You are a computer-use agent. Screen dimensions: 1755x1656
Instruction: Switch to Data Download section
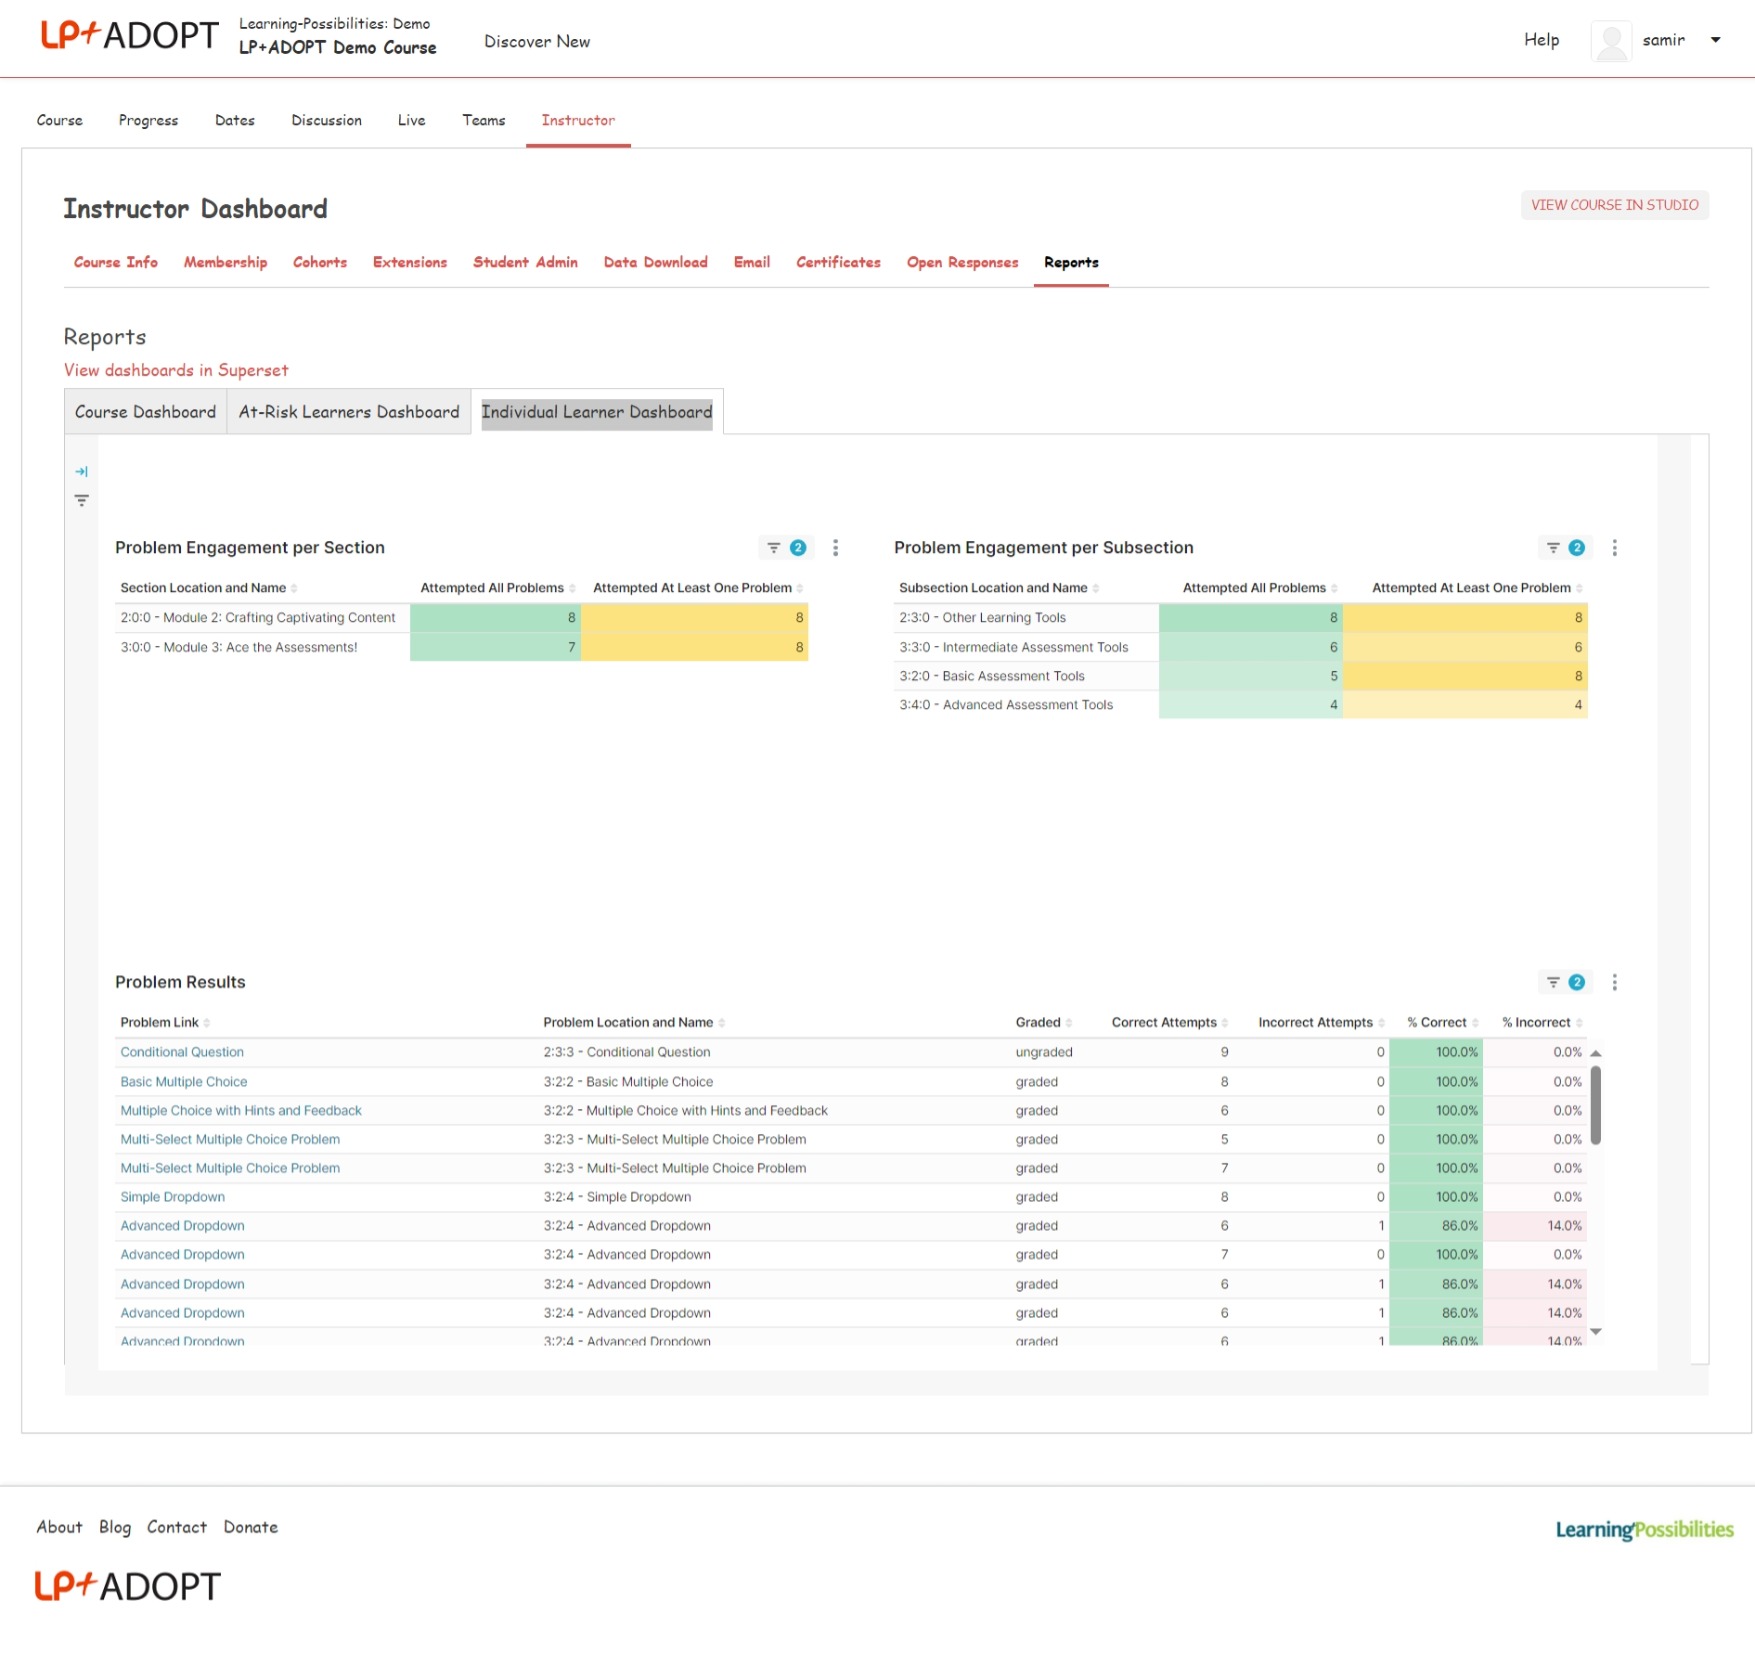(x=656, y=262)
